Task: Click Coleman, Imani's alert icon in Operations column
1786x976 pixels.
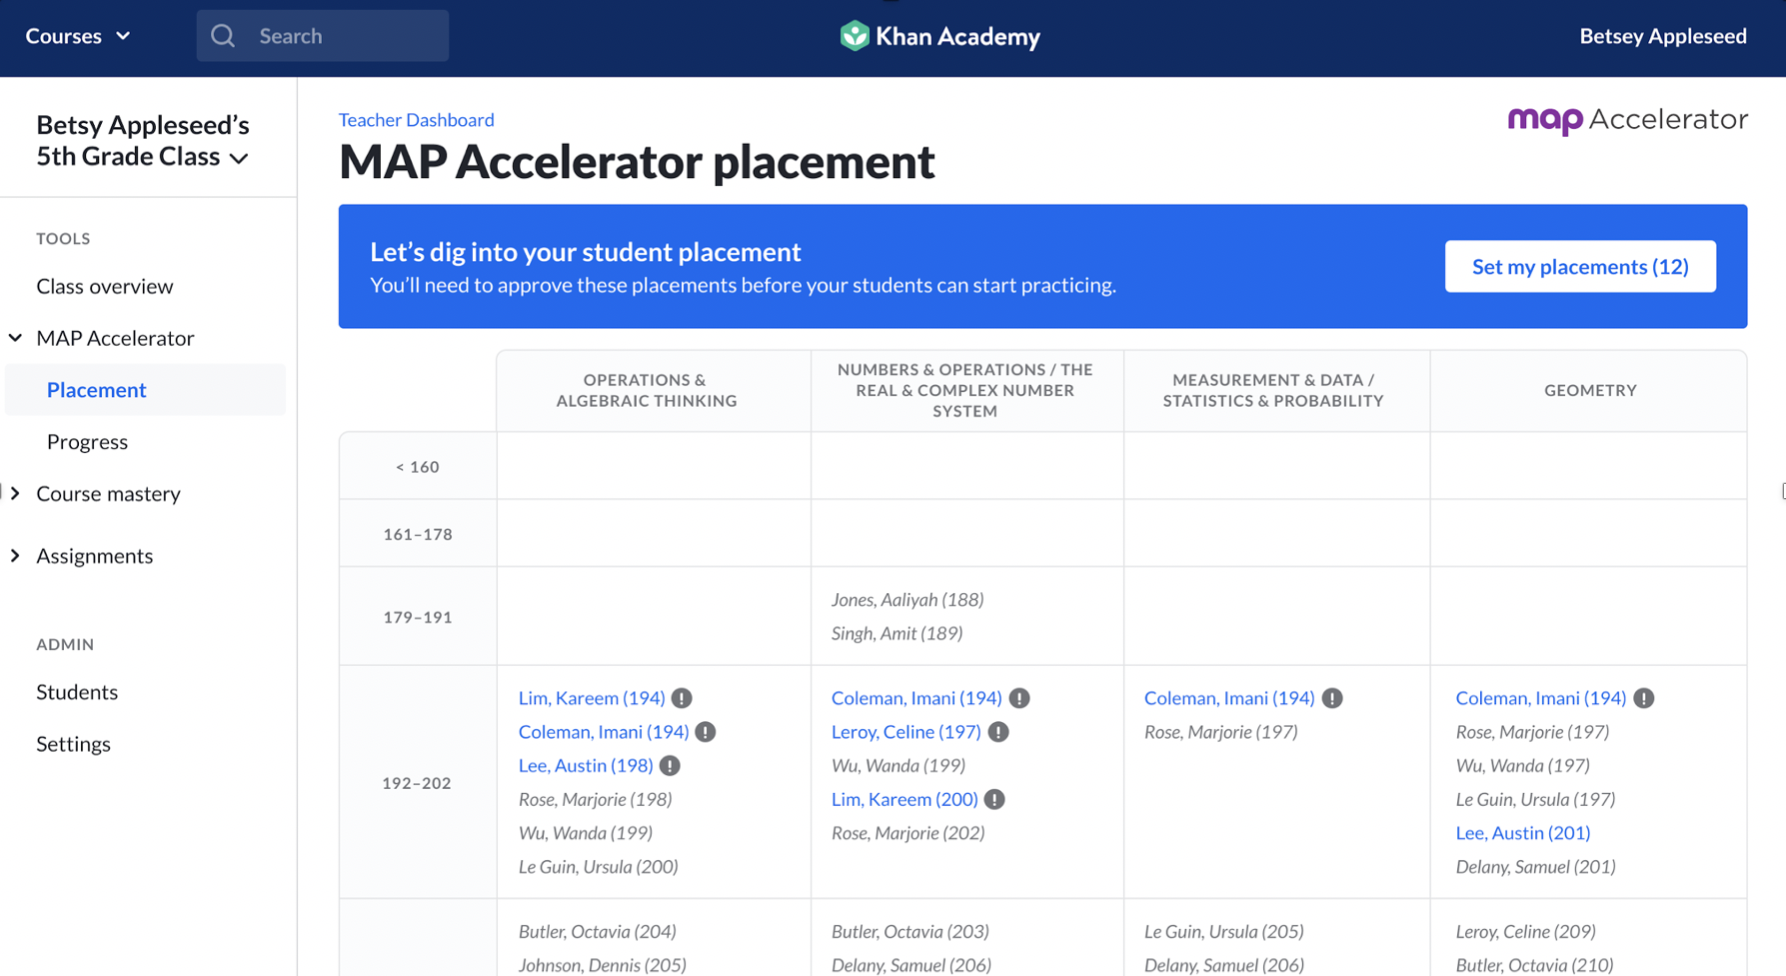Action: point(705,731)
